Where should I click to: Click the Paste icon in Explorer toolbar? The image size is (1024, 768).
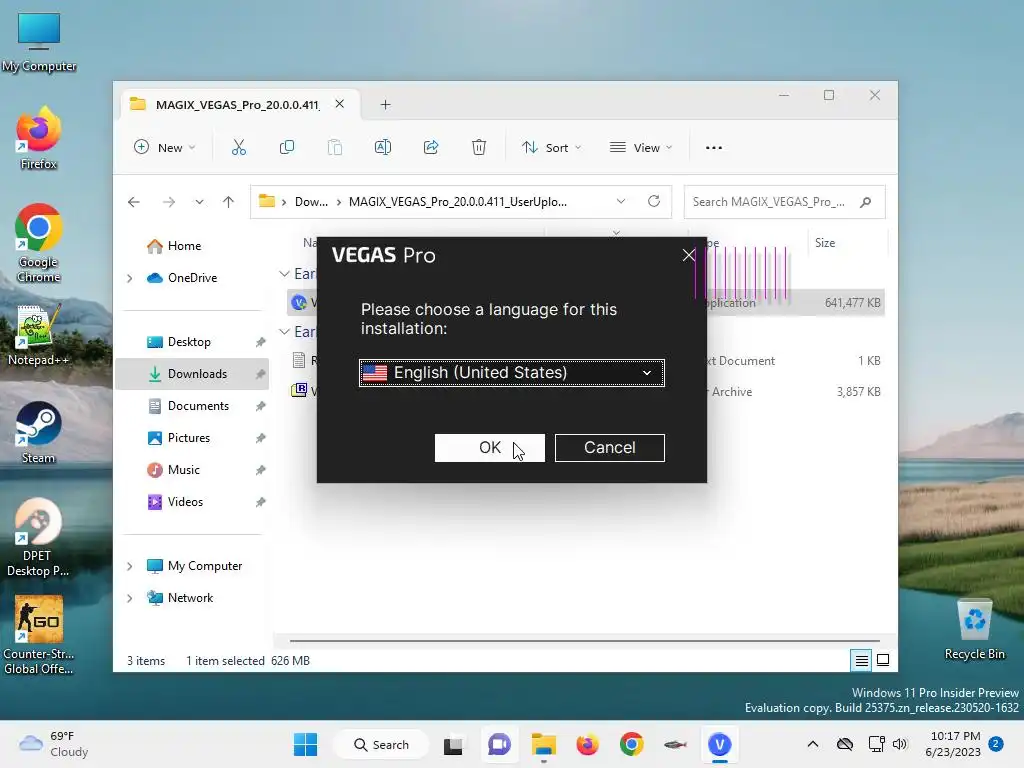334,148
